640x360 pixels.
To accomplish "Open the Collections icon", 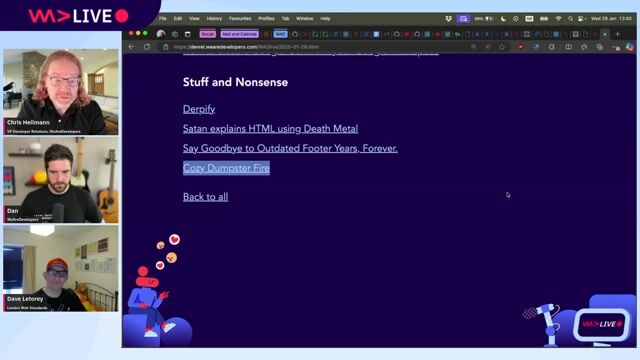I will coord(600,47).
